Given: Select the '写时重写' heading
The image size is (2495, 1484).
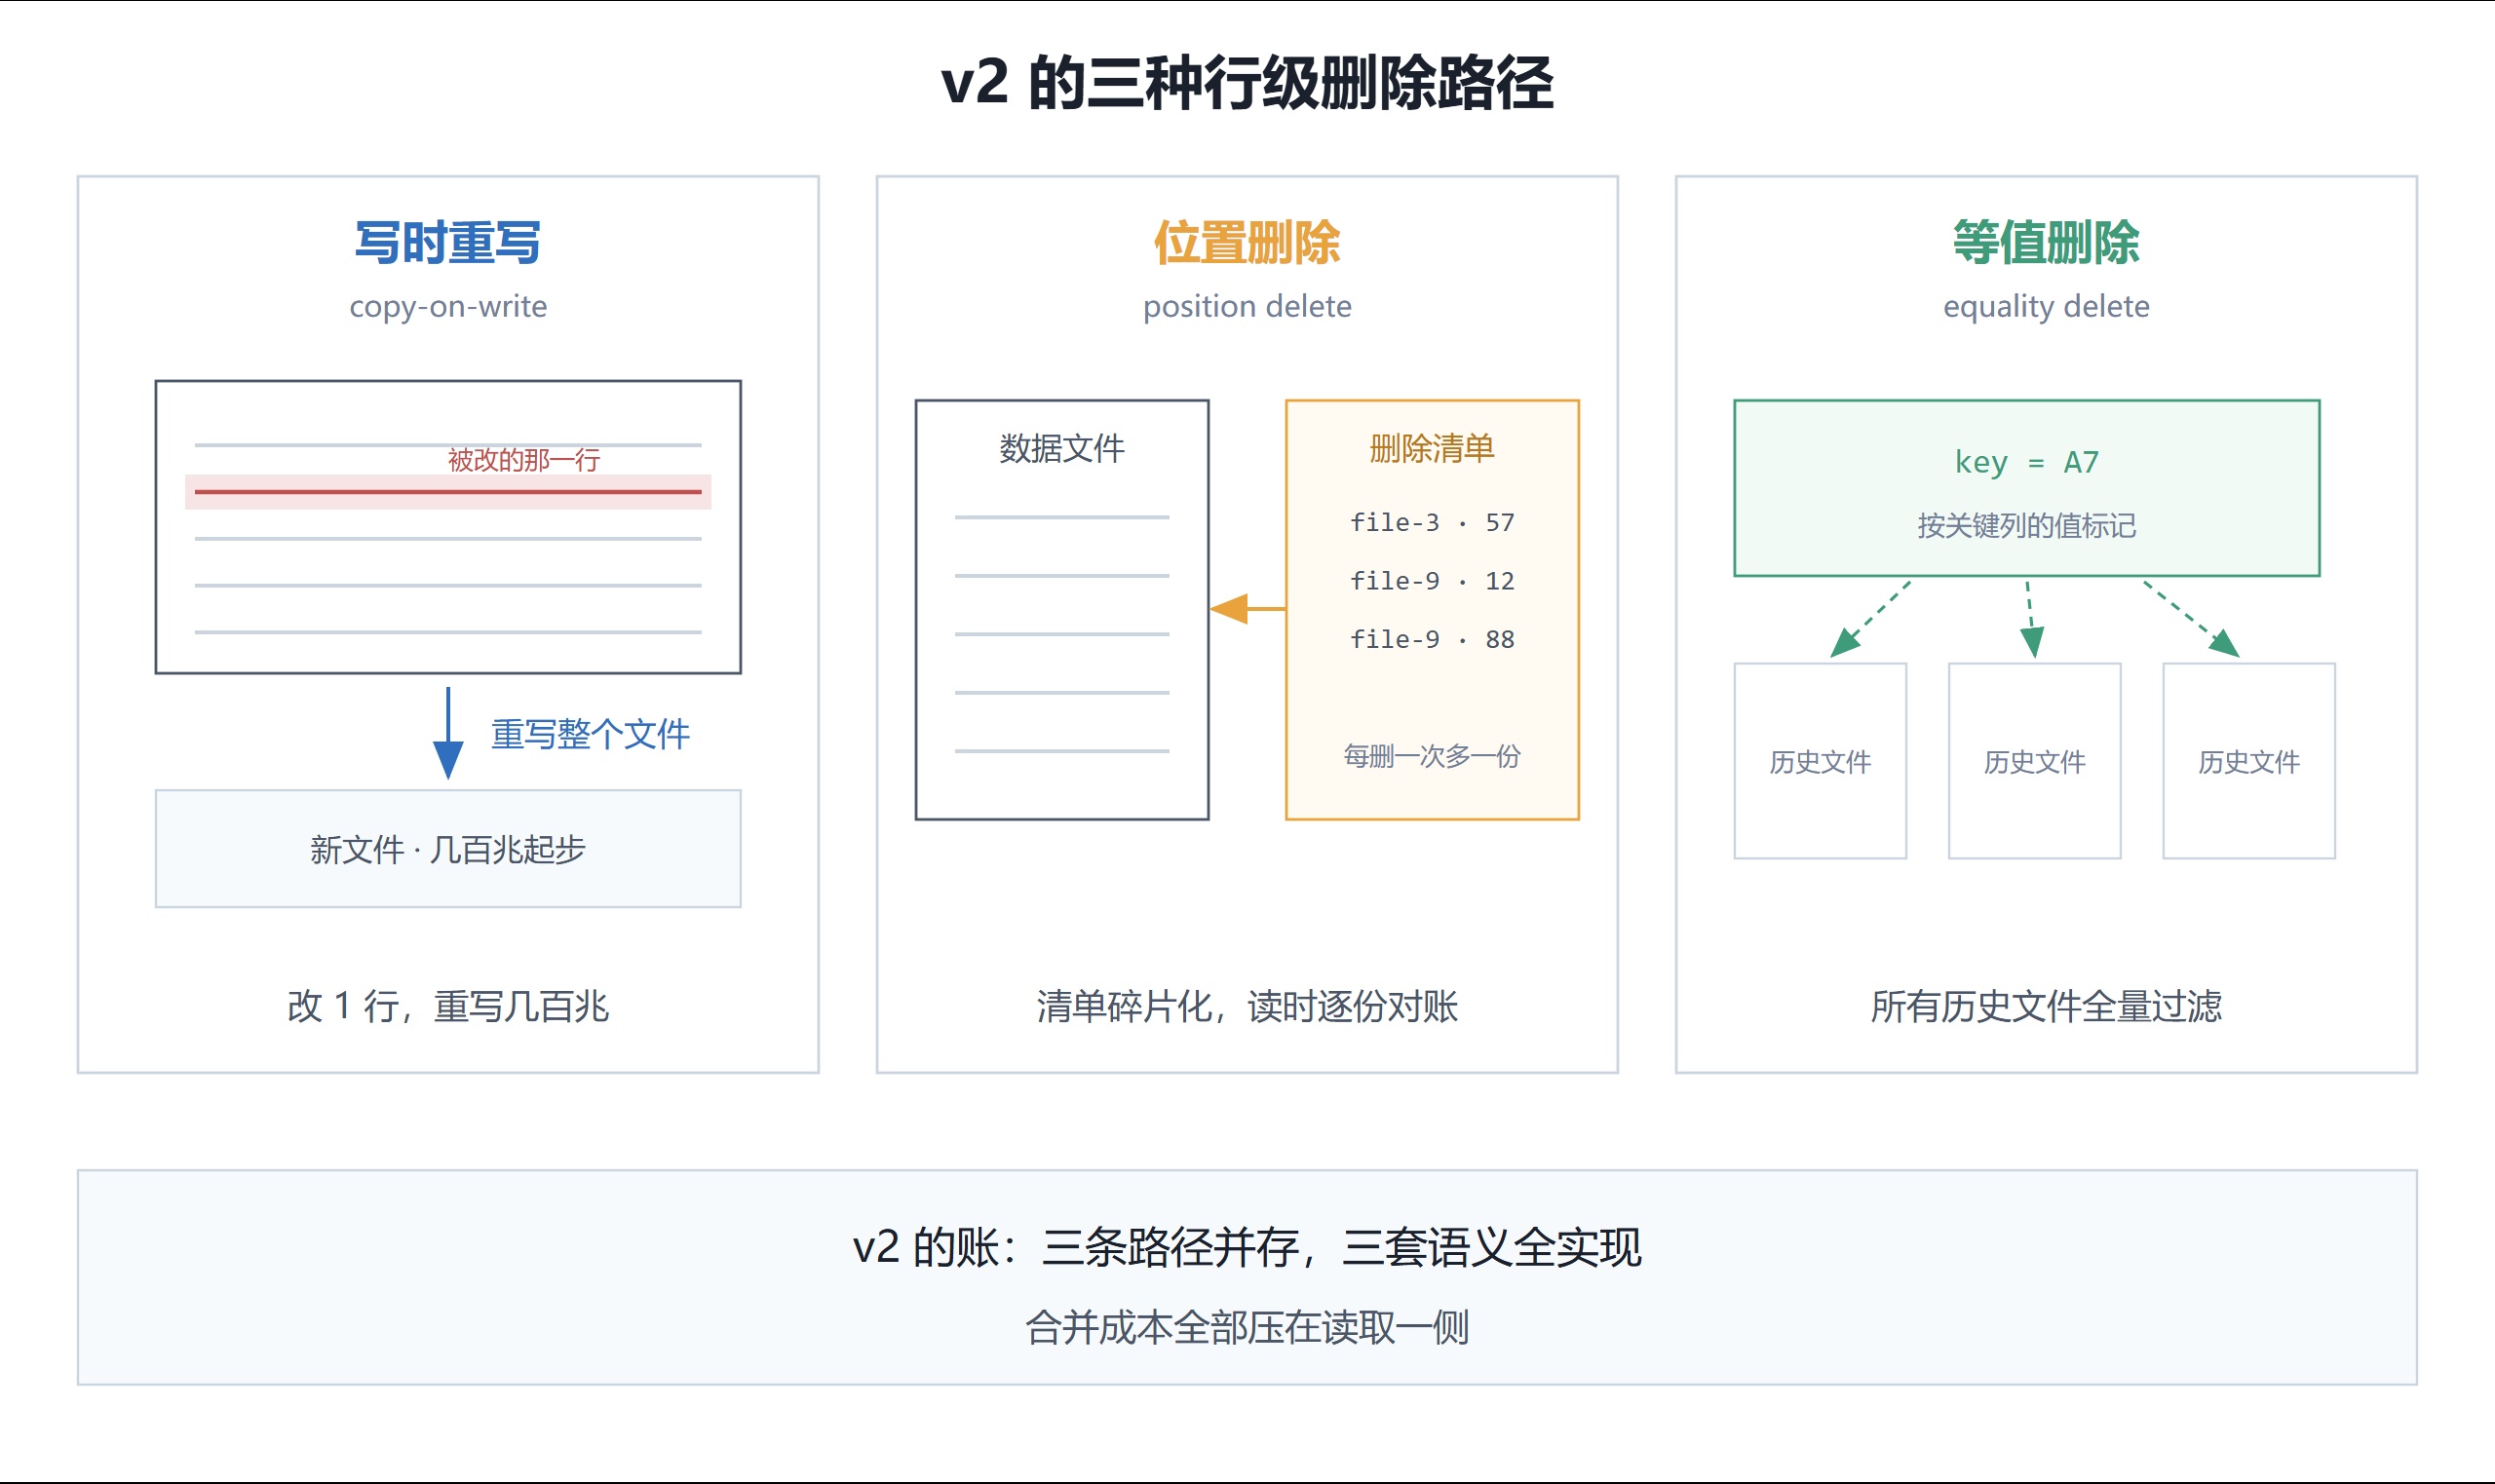Looking at the screenshot, I should click(x=448, y=243).
